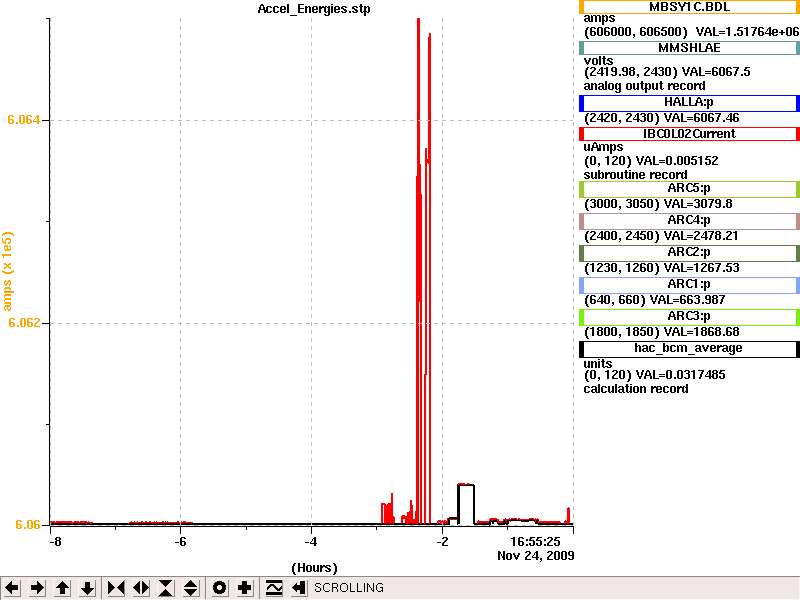Click the -4 hours tick label
The image size is (800, 600).
[x=311, y=542]
